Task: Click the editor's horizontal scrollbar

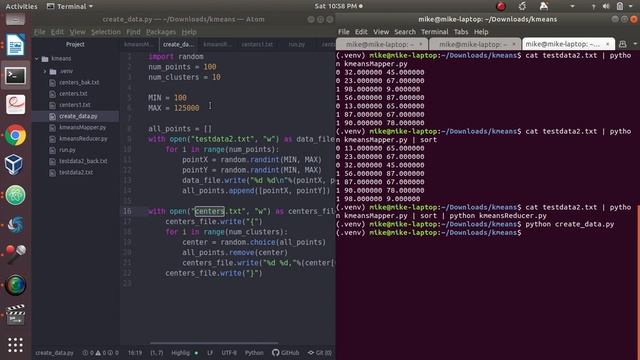Action: click(214, 343)
